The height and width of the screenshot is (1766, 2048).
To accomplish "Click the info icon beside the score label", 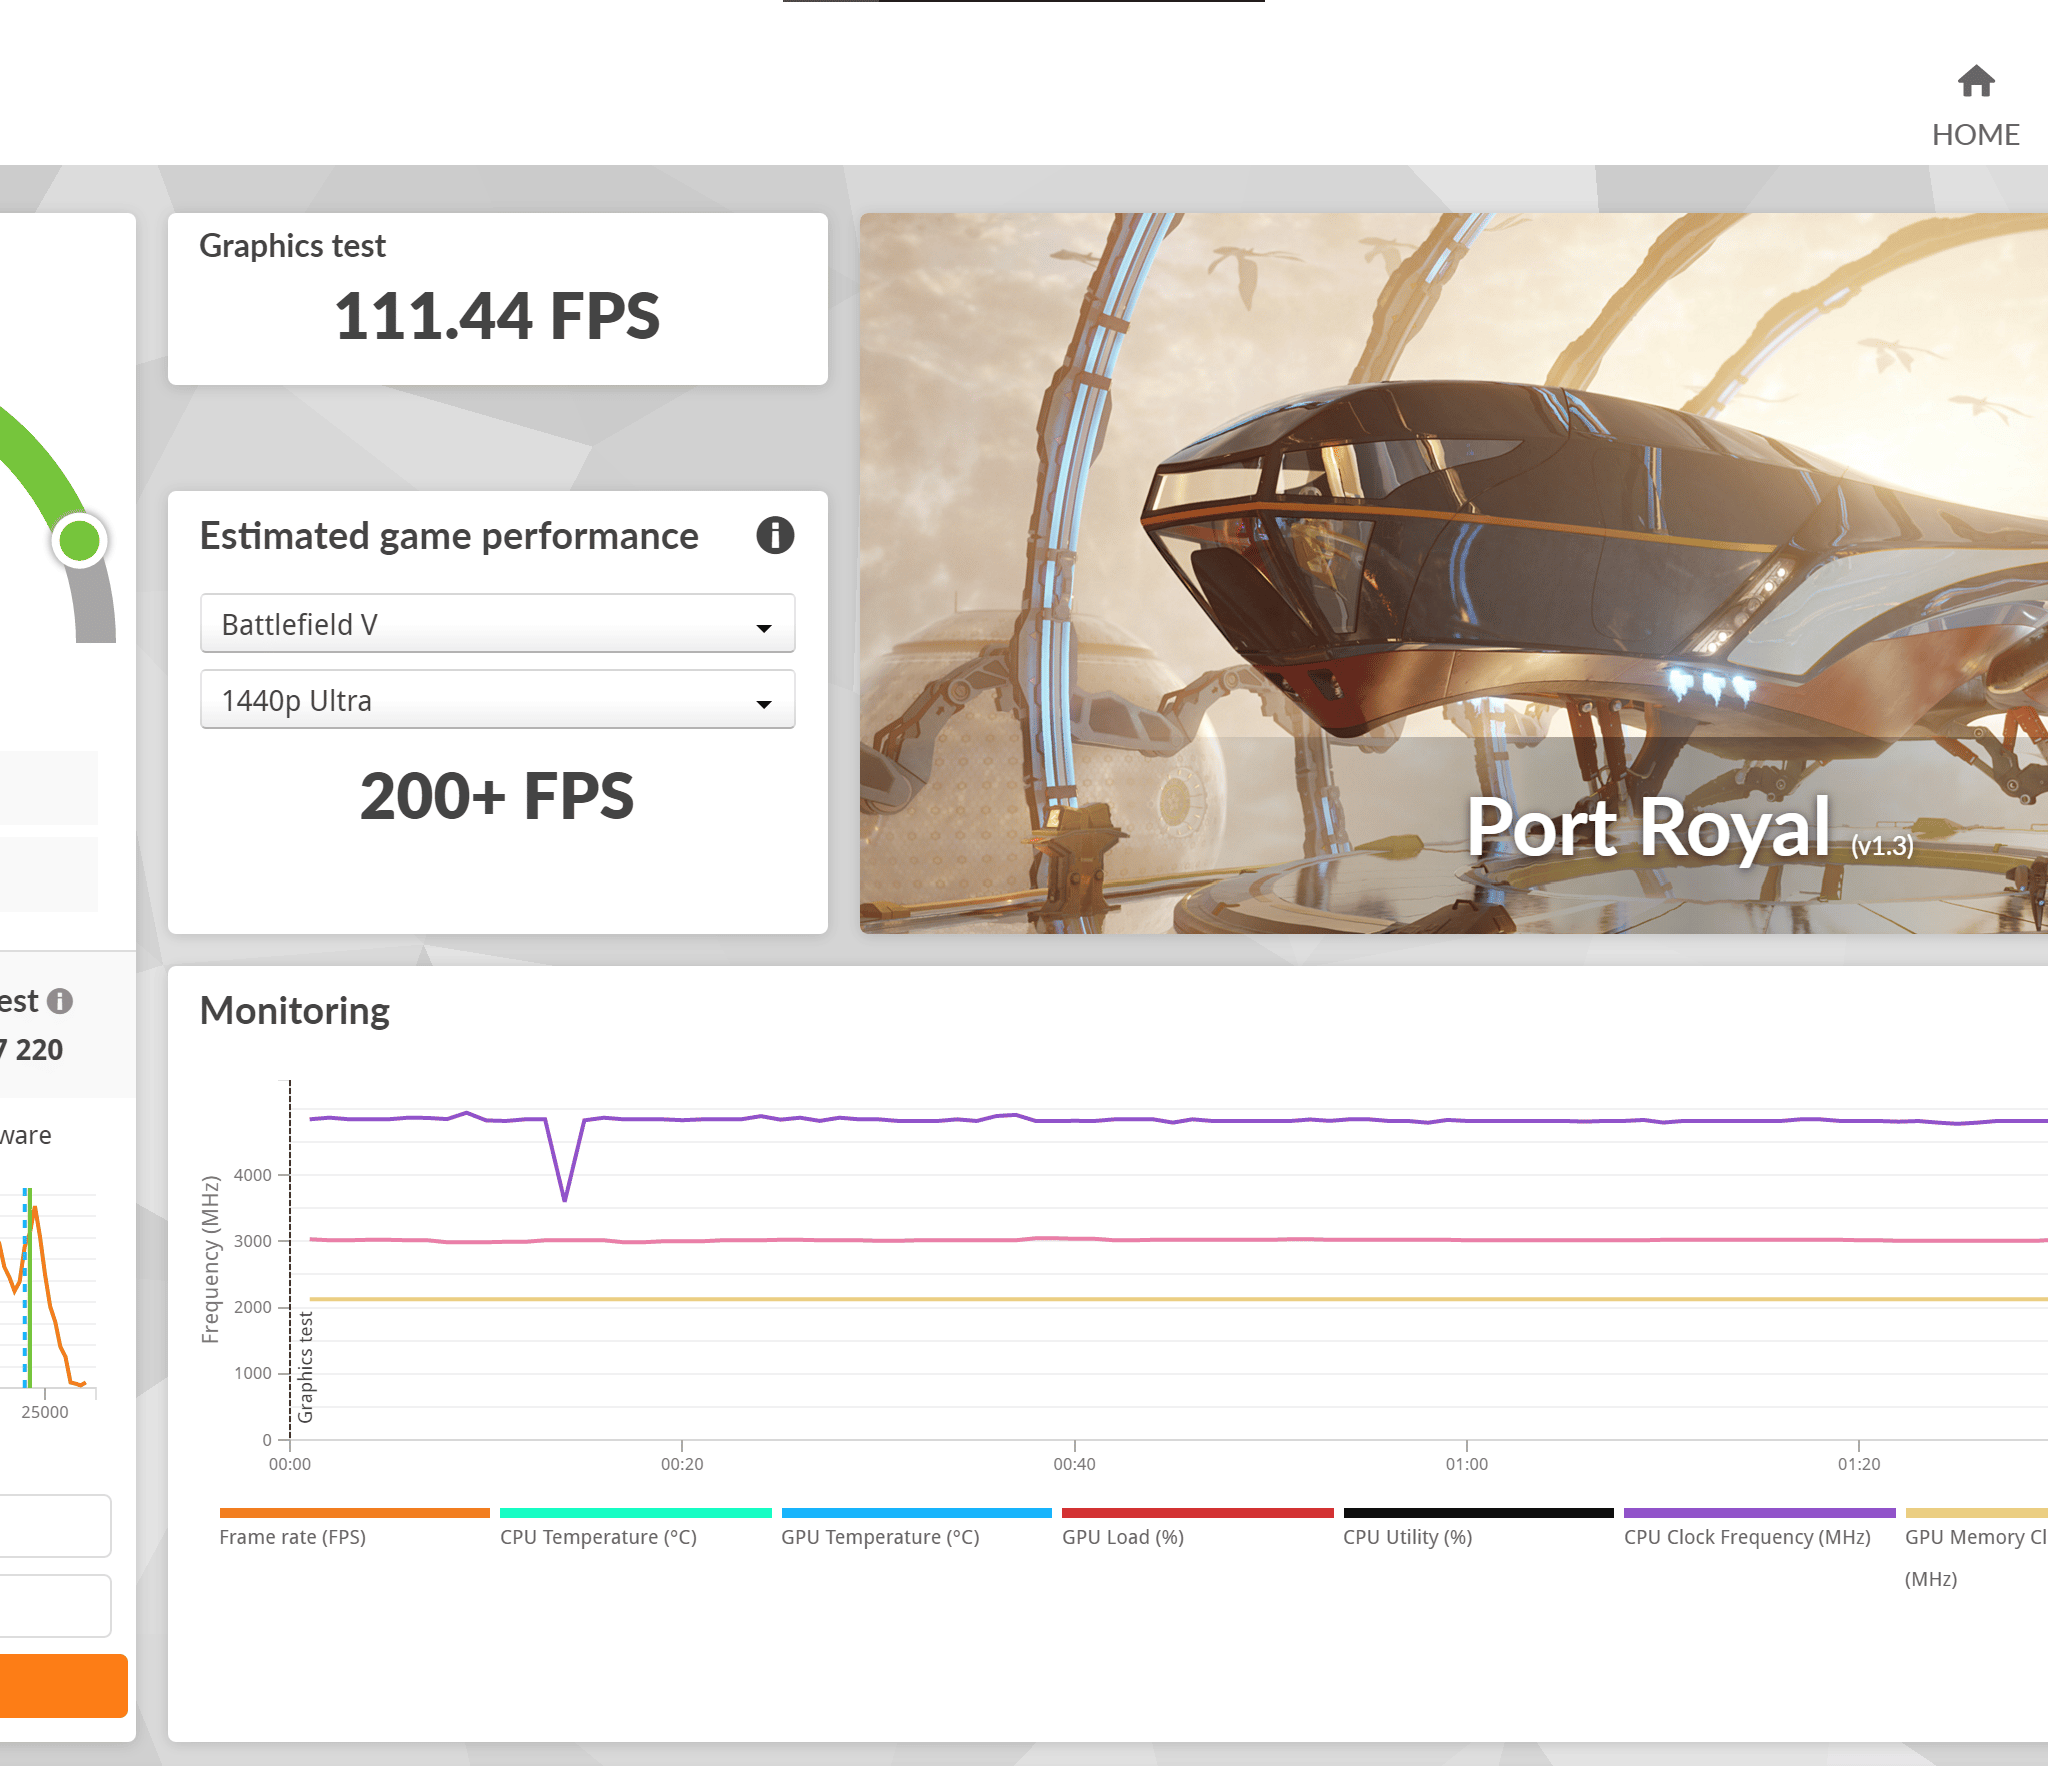I will click(x=60, y=1001).
